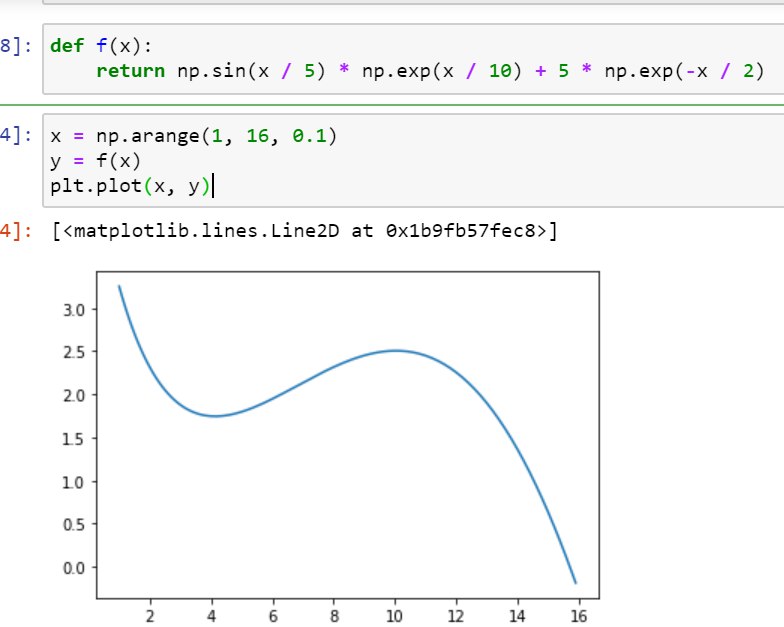The height and width of the screenshot is (627, 784).
Task: Click the matplotlib Line2D output text
Action: (x=304, y=231)
